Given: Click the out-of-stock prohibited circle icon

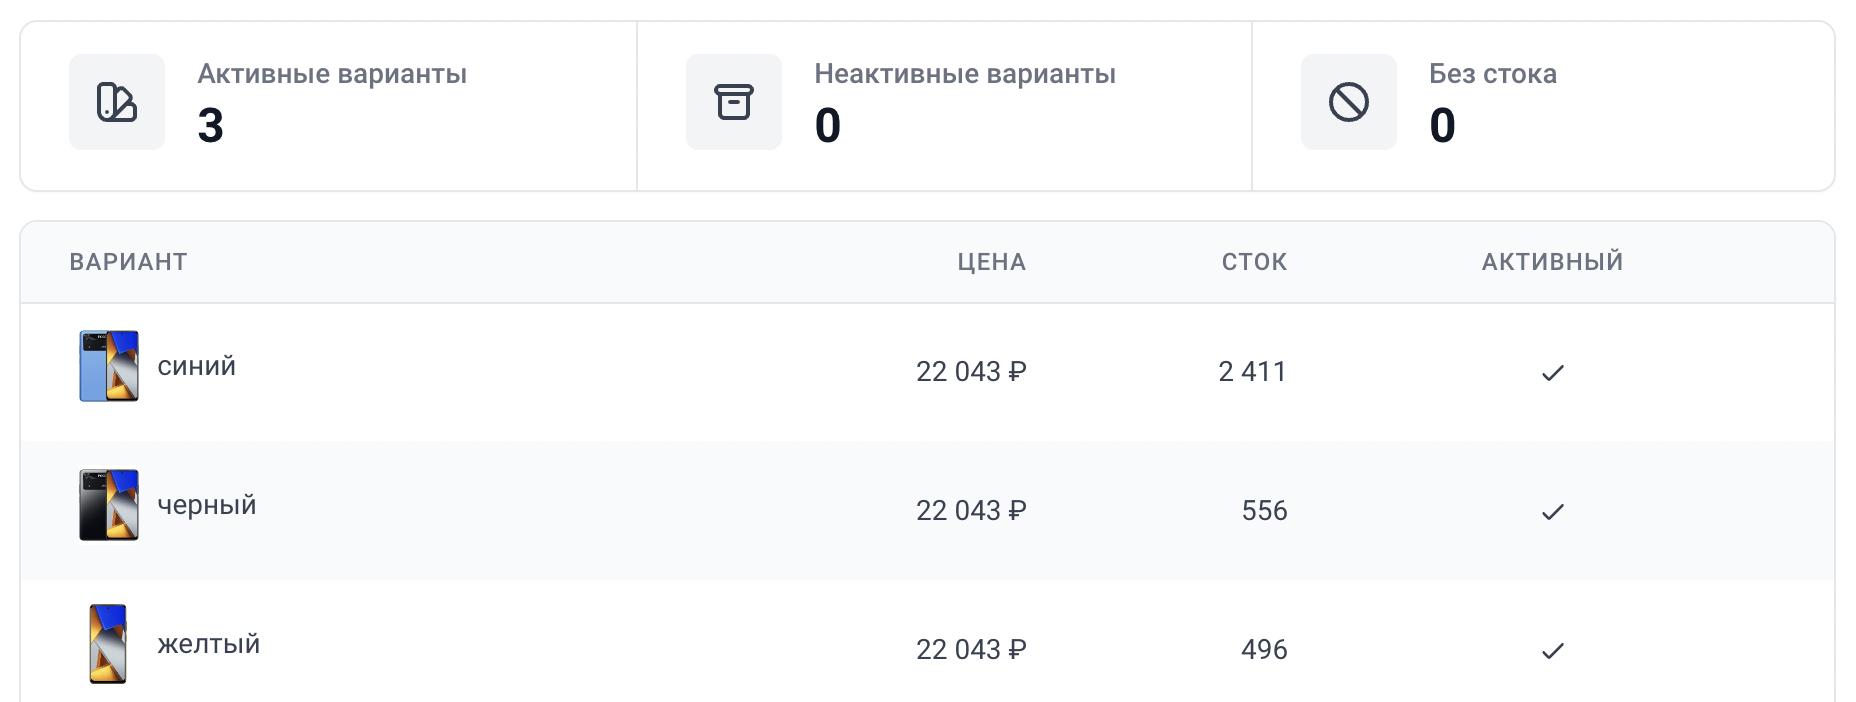Looking at the screenshot, I should coord(1348,102).
